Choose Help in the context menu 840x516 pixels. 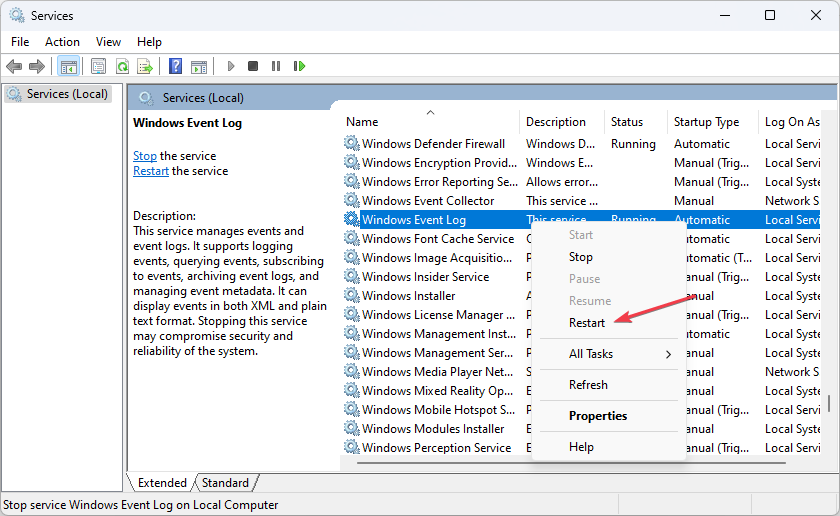tap(581, 447)
